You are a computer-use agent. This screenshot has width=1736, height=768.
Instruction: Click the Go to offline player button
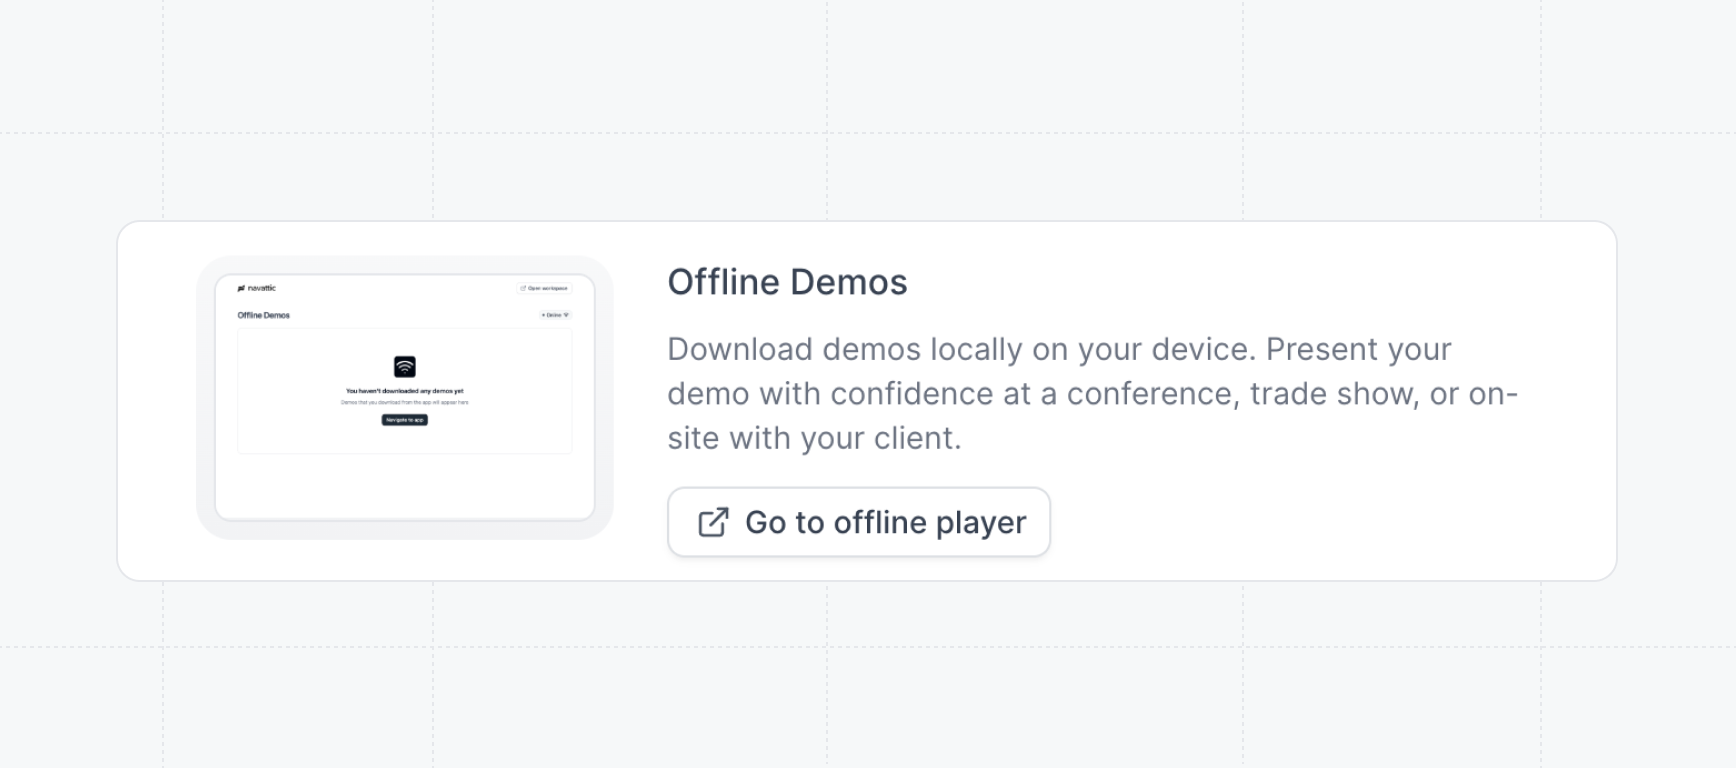pos(858,522)
